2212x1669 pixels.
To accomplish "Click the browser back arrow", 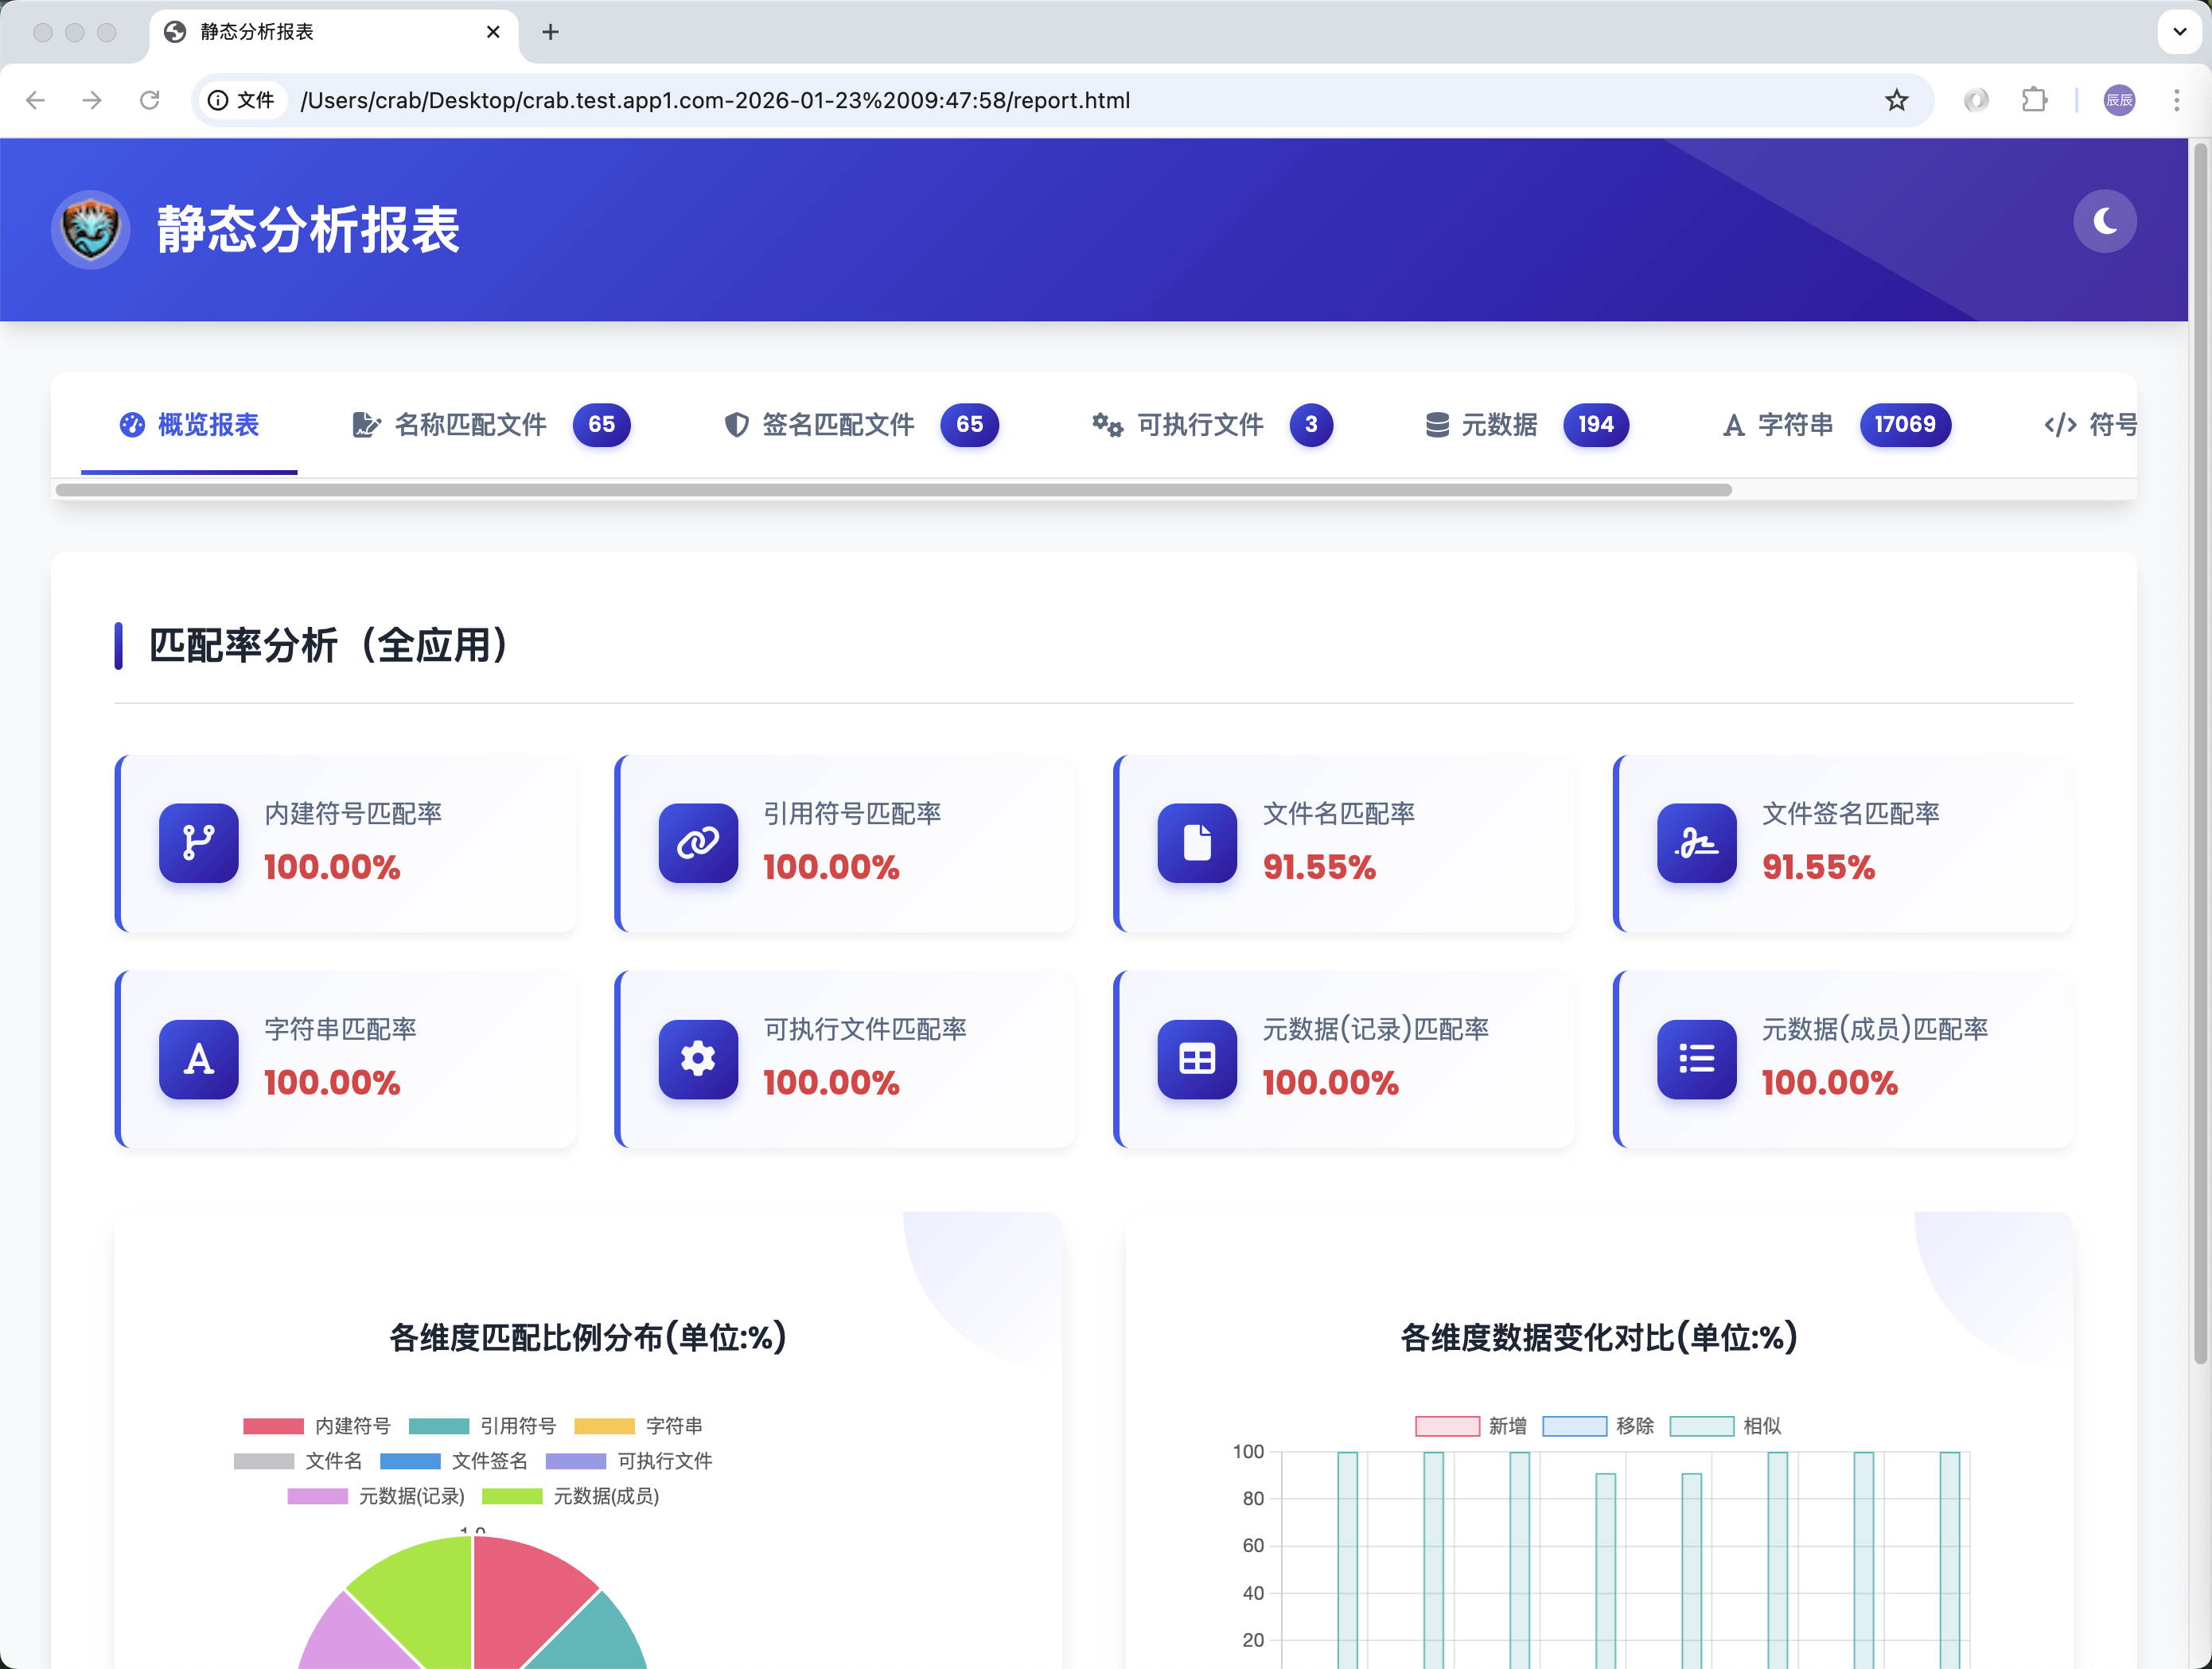I will (x=36, y=100).
